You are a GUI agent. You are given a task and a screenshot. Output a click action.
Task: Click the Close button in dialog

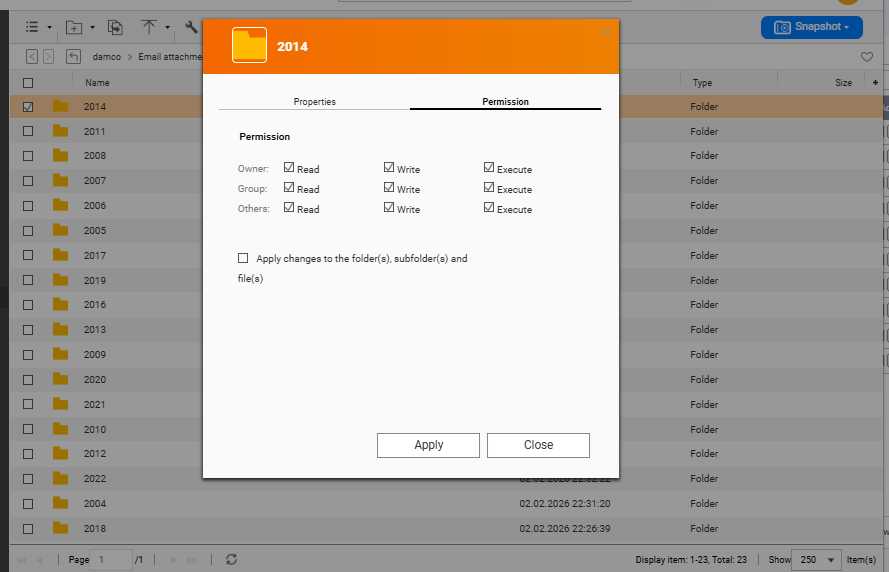coord(538,445)
